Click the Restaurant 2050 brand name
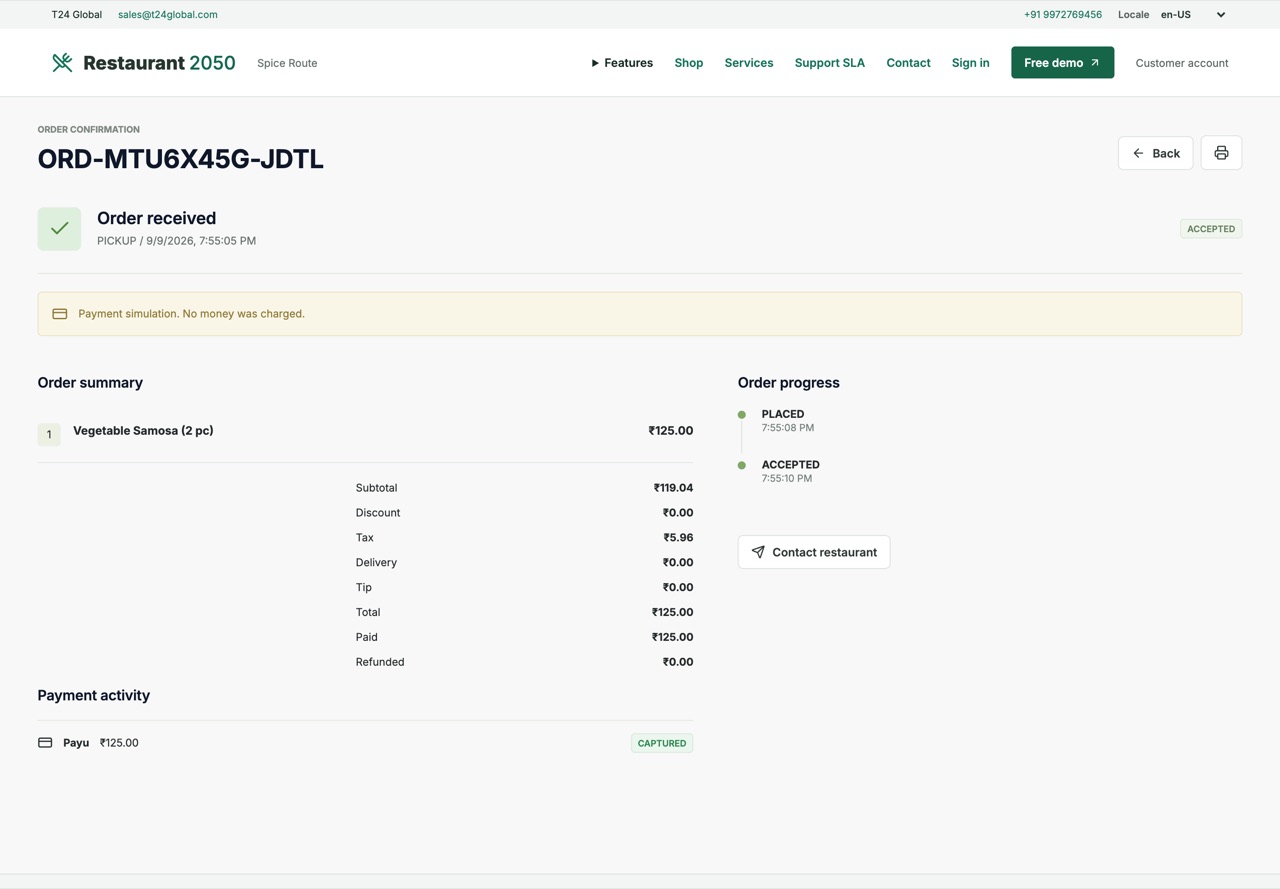 [x=159, y=63]
